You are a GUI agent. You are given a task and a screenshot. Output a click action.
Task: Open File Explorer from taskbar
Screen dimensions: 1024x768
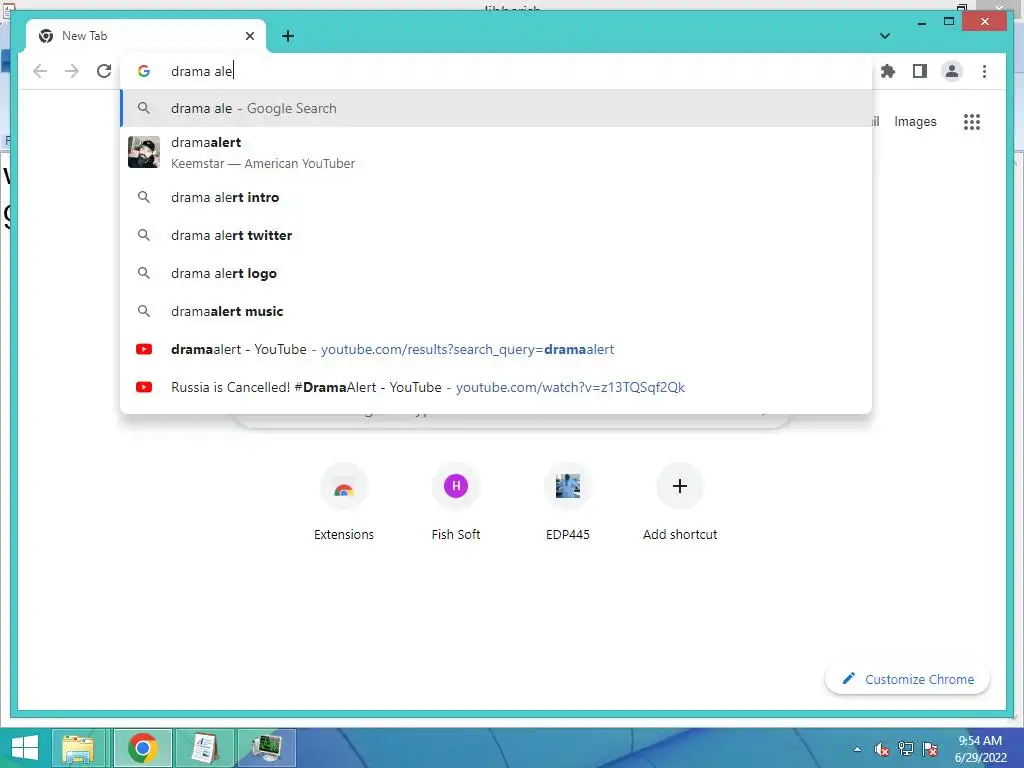pyautogui.click(x=78, y=748)
